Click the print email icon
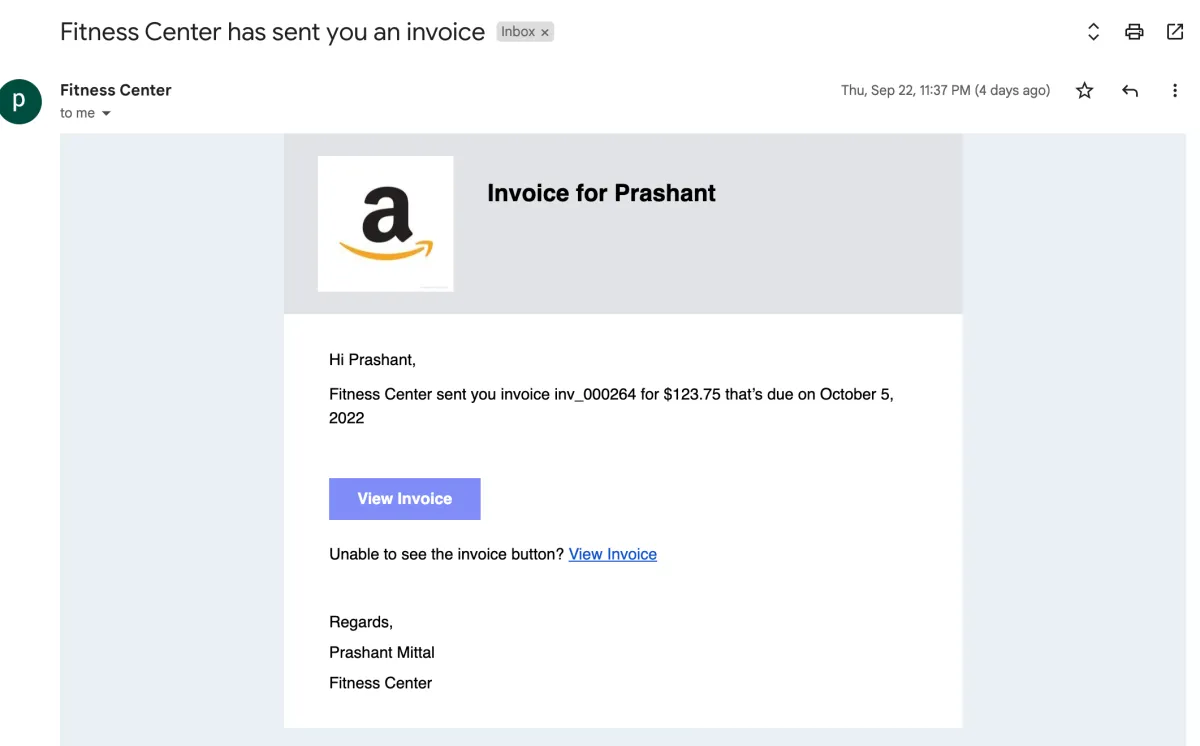The height and width of the screenshot is (746, 1200). click(1134, 32)
